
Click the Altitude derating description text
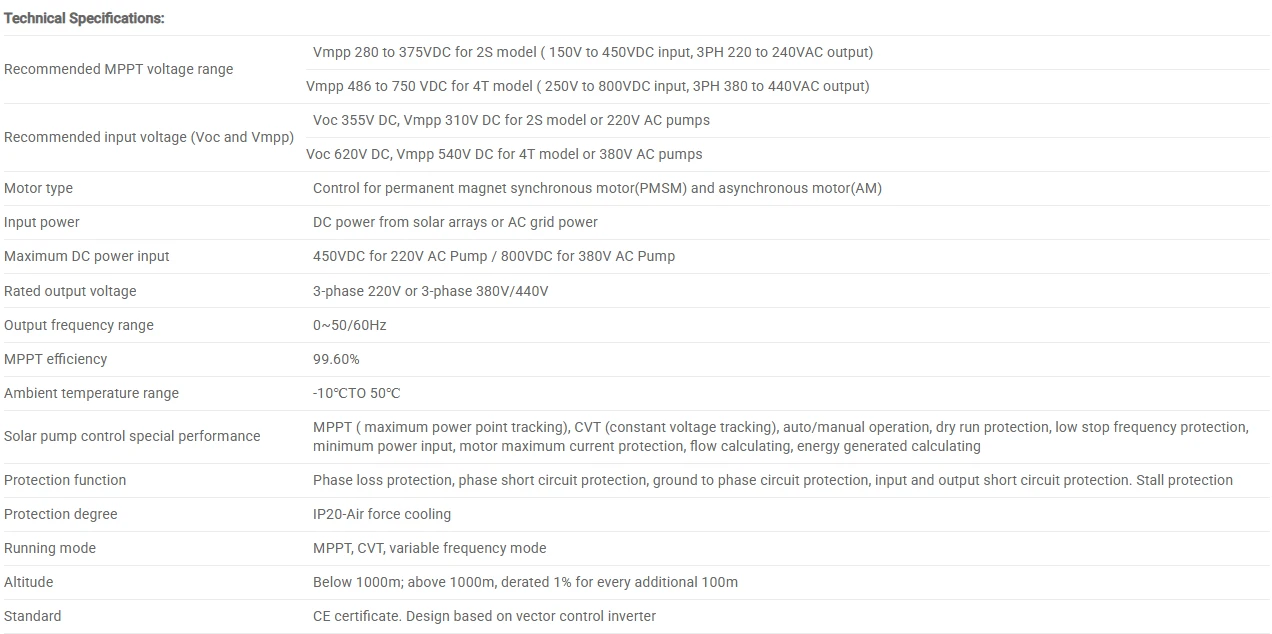(x=525, y=582)
